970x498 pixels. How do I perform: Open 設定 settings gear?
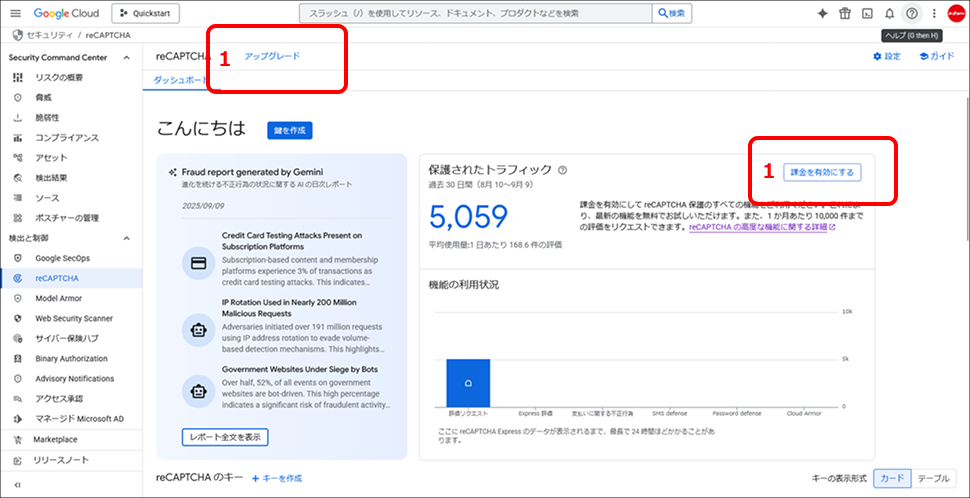[x=886, y=56]
